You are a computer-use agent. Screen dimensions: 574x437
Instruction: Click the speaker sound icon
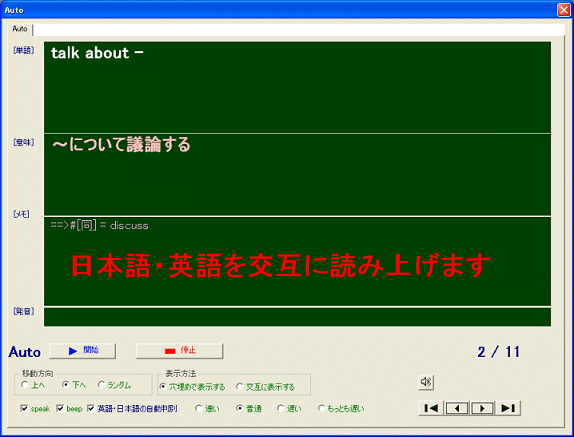426,382
